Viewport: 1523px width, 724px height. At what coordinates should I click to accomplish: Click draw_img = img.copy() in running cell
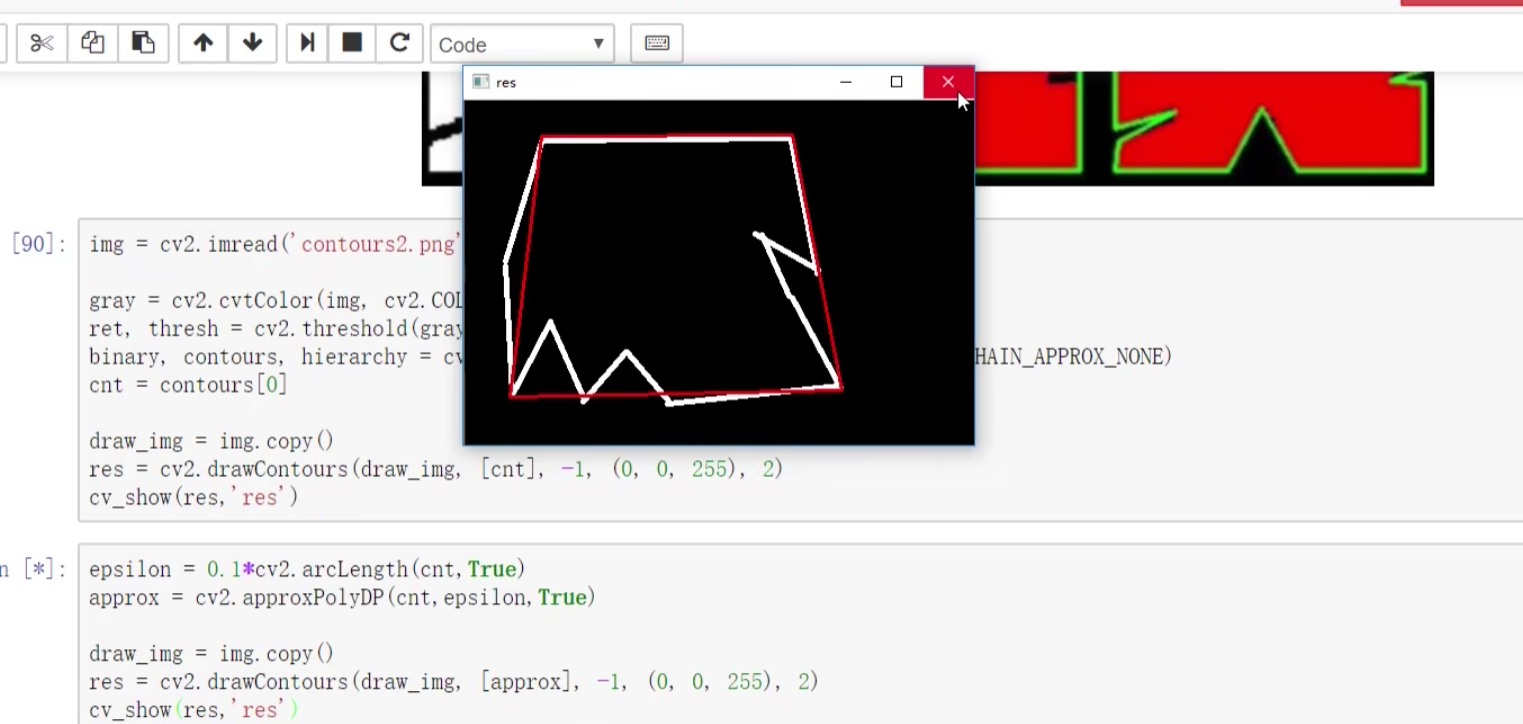(x=212, y=653)
